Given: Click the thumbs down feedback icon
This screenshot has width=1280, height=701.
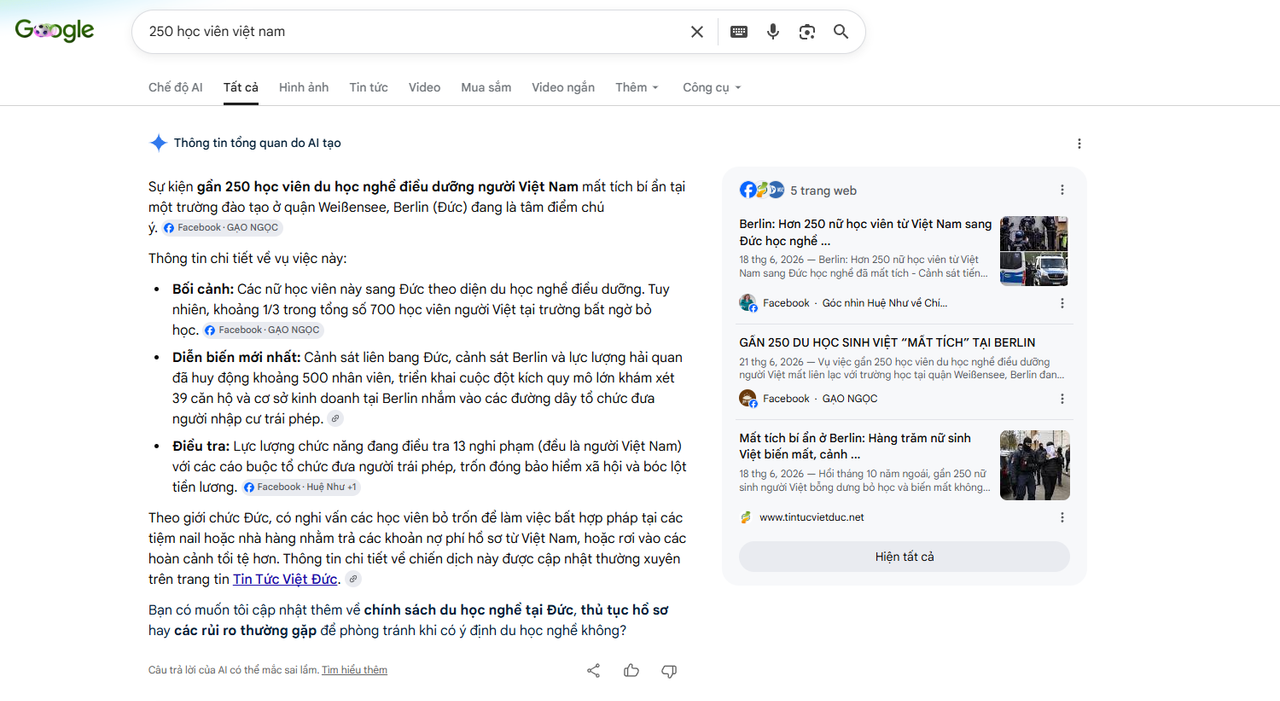Looking at the screenshot, I should [x=669, y=670].
